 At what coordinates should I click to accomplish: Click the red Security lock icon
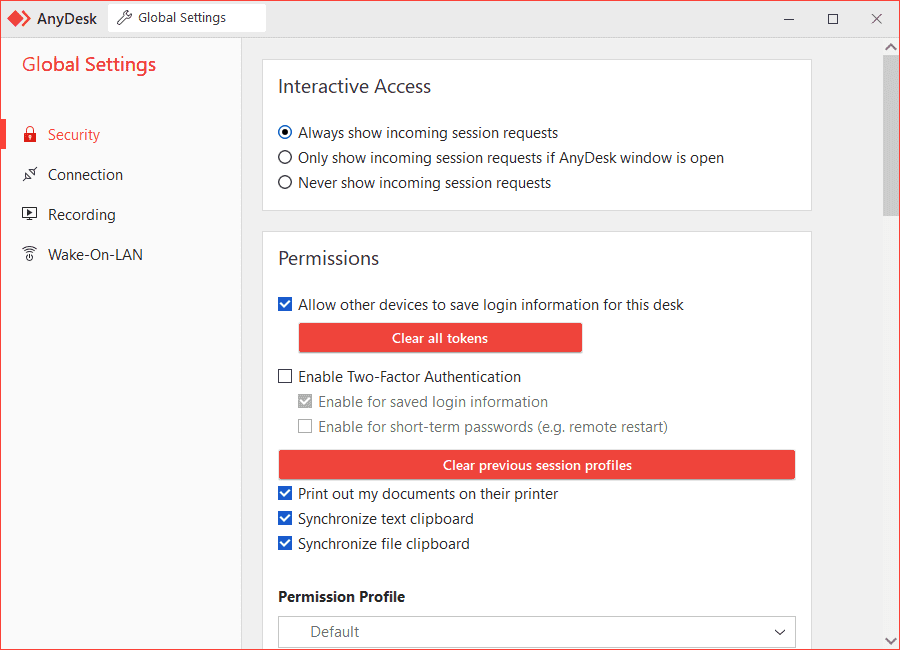[30, 134]
